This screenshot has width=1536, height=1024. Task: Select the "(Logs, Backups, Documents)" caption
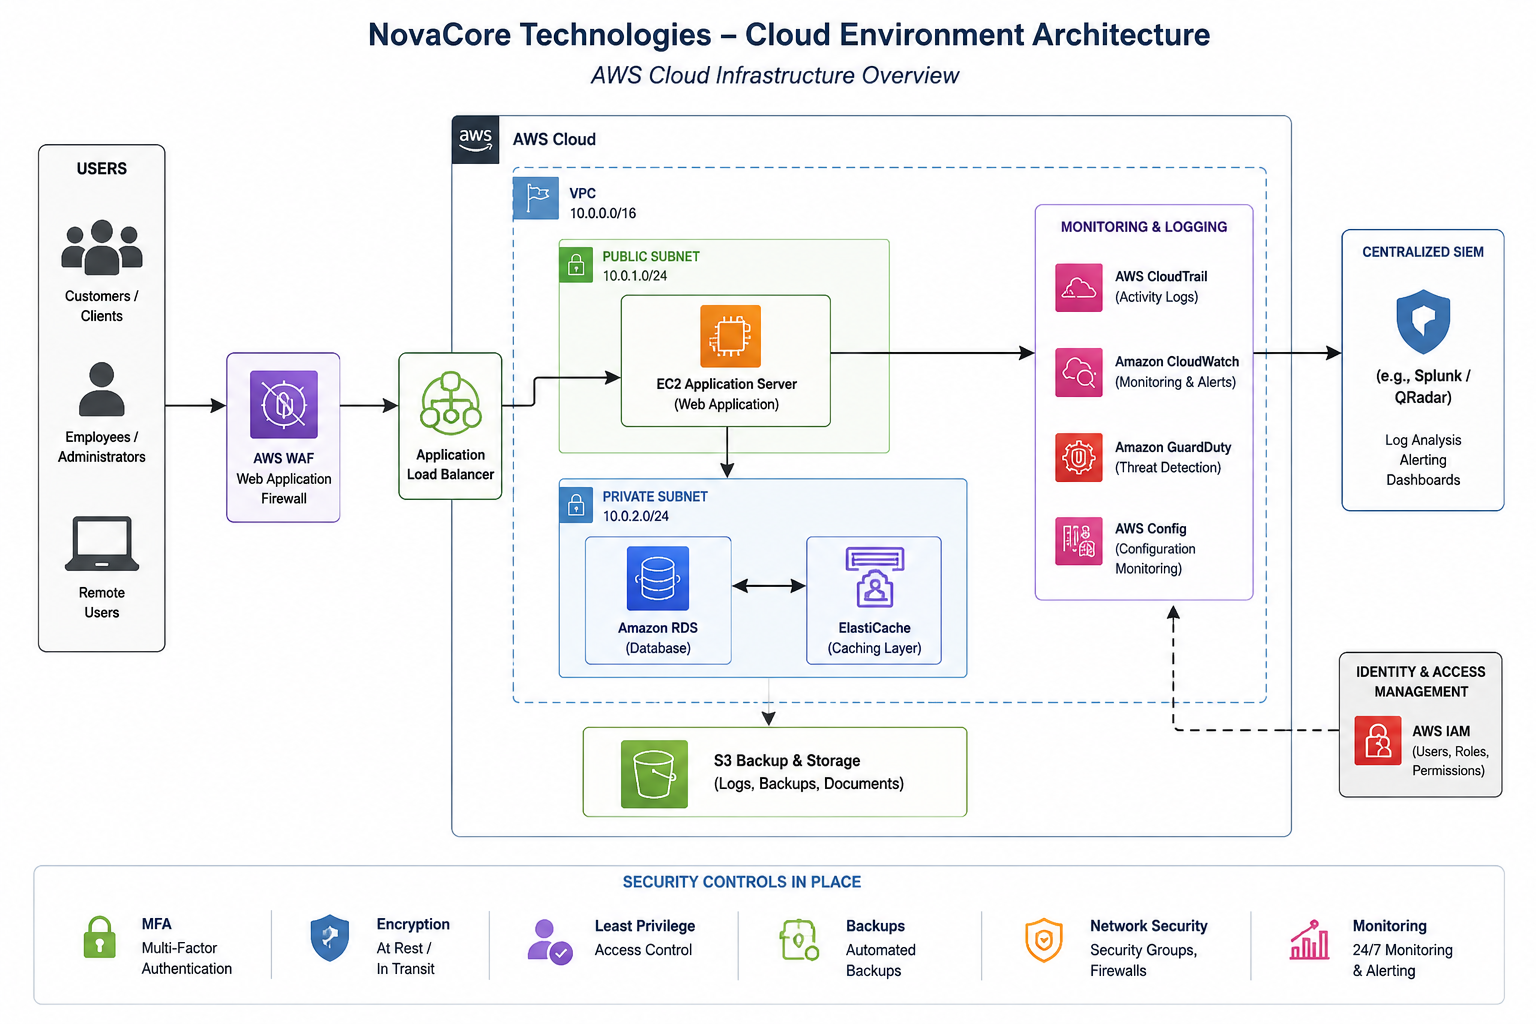[x=809, y=784]
